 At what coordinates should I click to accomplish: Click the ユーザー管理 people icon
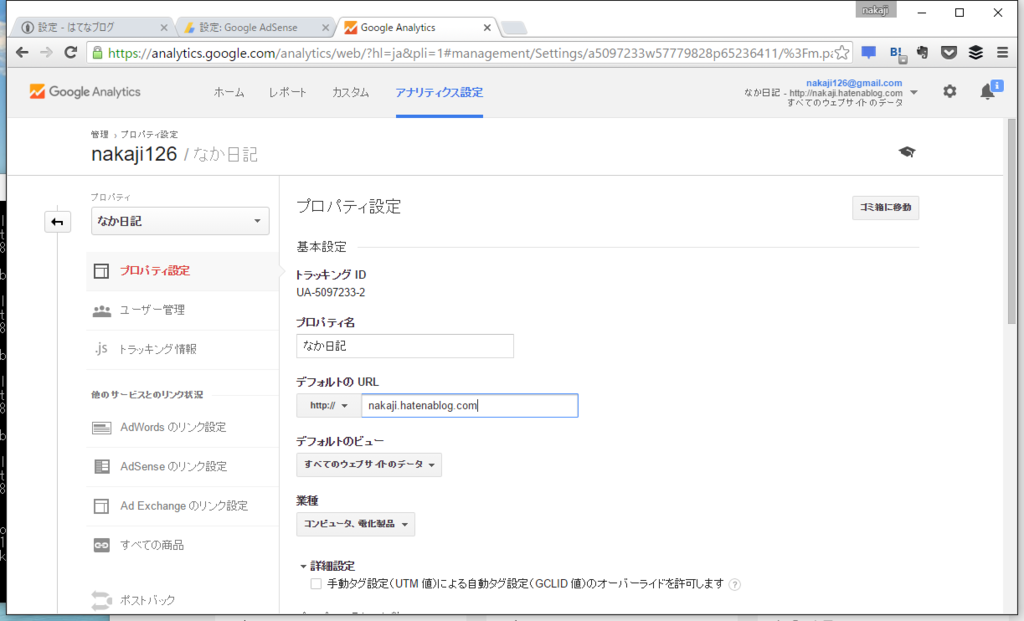(x=101, y=311)
